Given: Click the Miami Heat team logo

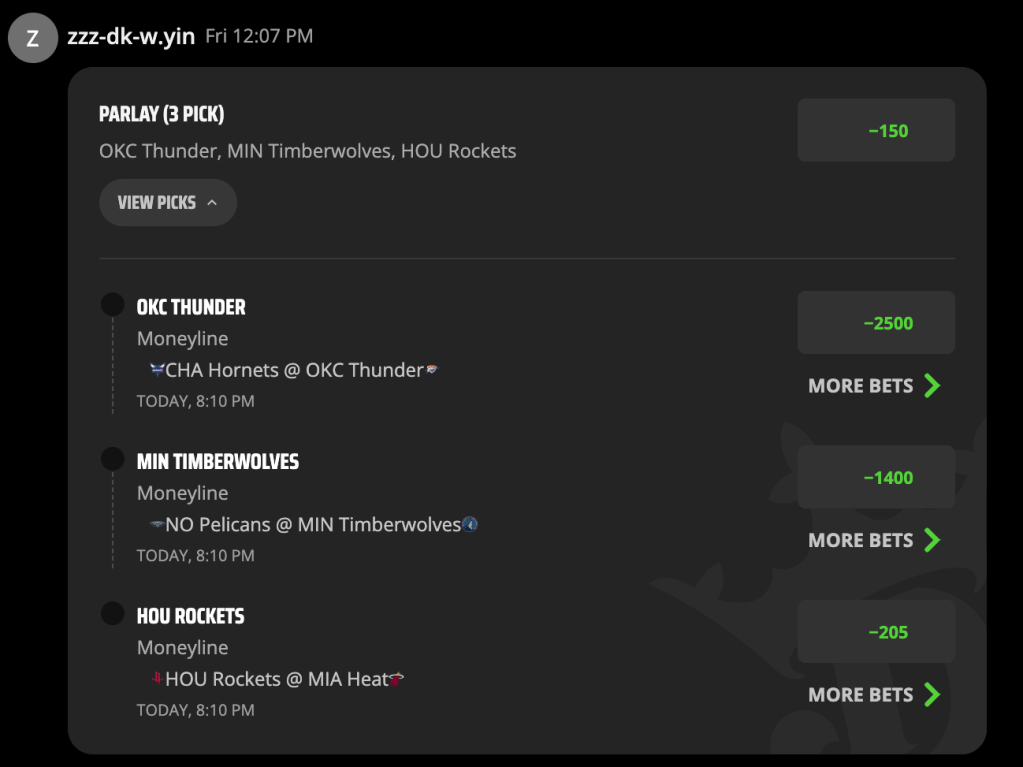Looking at the screenshot, I should (x=397, y=679).
